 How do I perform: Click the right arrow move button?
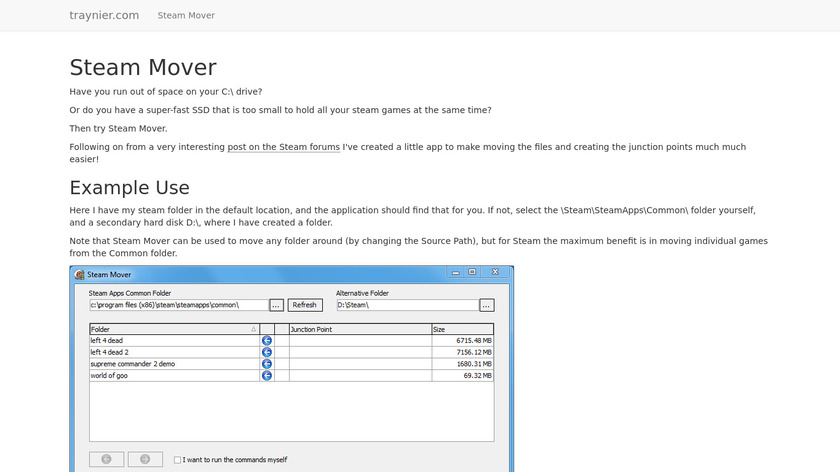click(145, 459)
